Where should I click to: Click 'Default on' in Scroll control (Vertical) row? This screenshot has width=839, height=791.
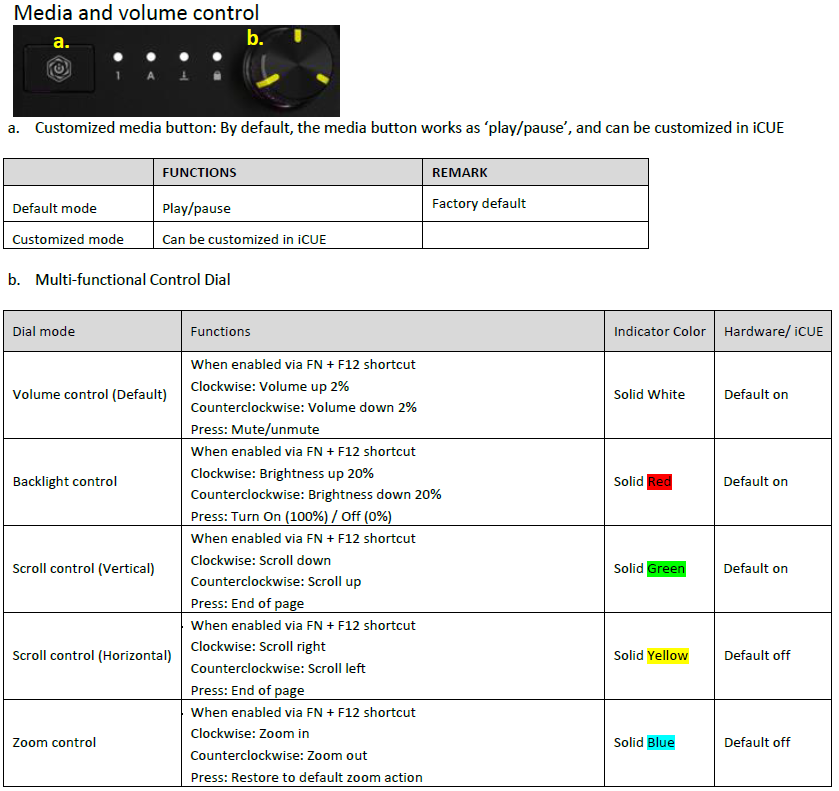pyautogui.click(x=756, y=568)
